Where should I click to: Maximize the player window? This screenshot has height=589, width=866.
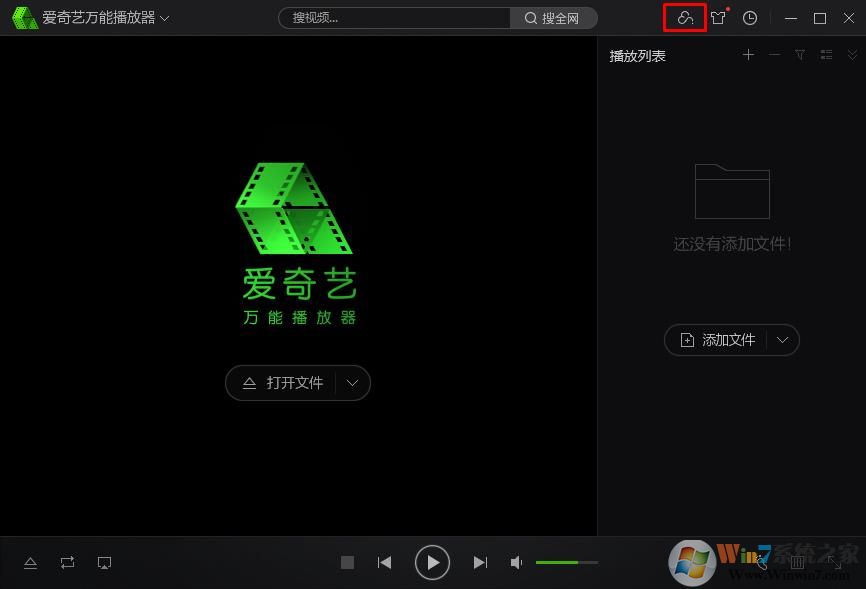coord(820,18)
